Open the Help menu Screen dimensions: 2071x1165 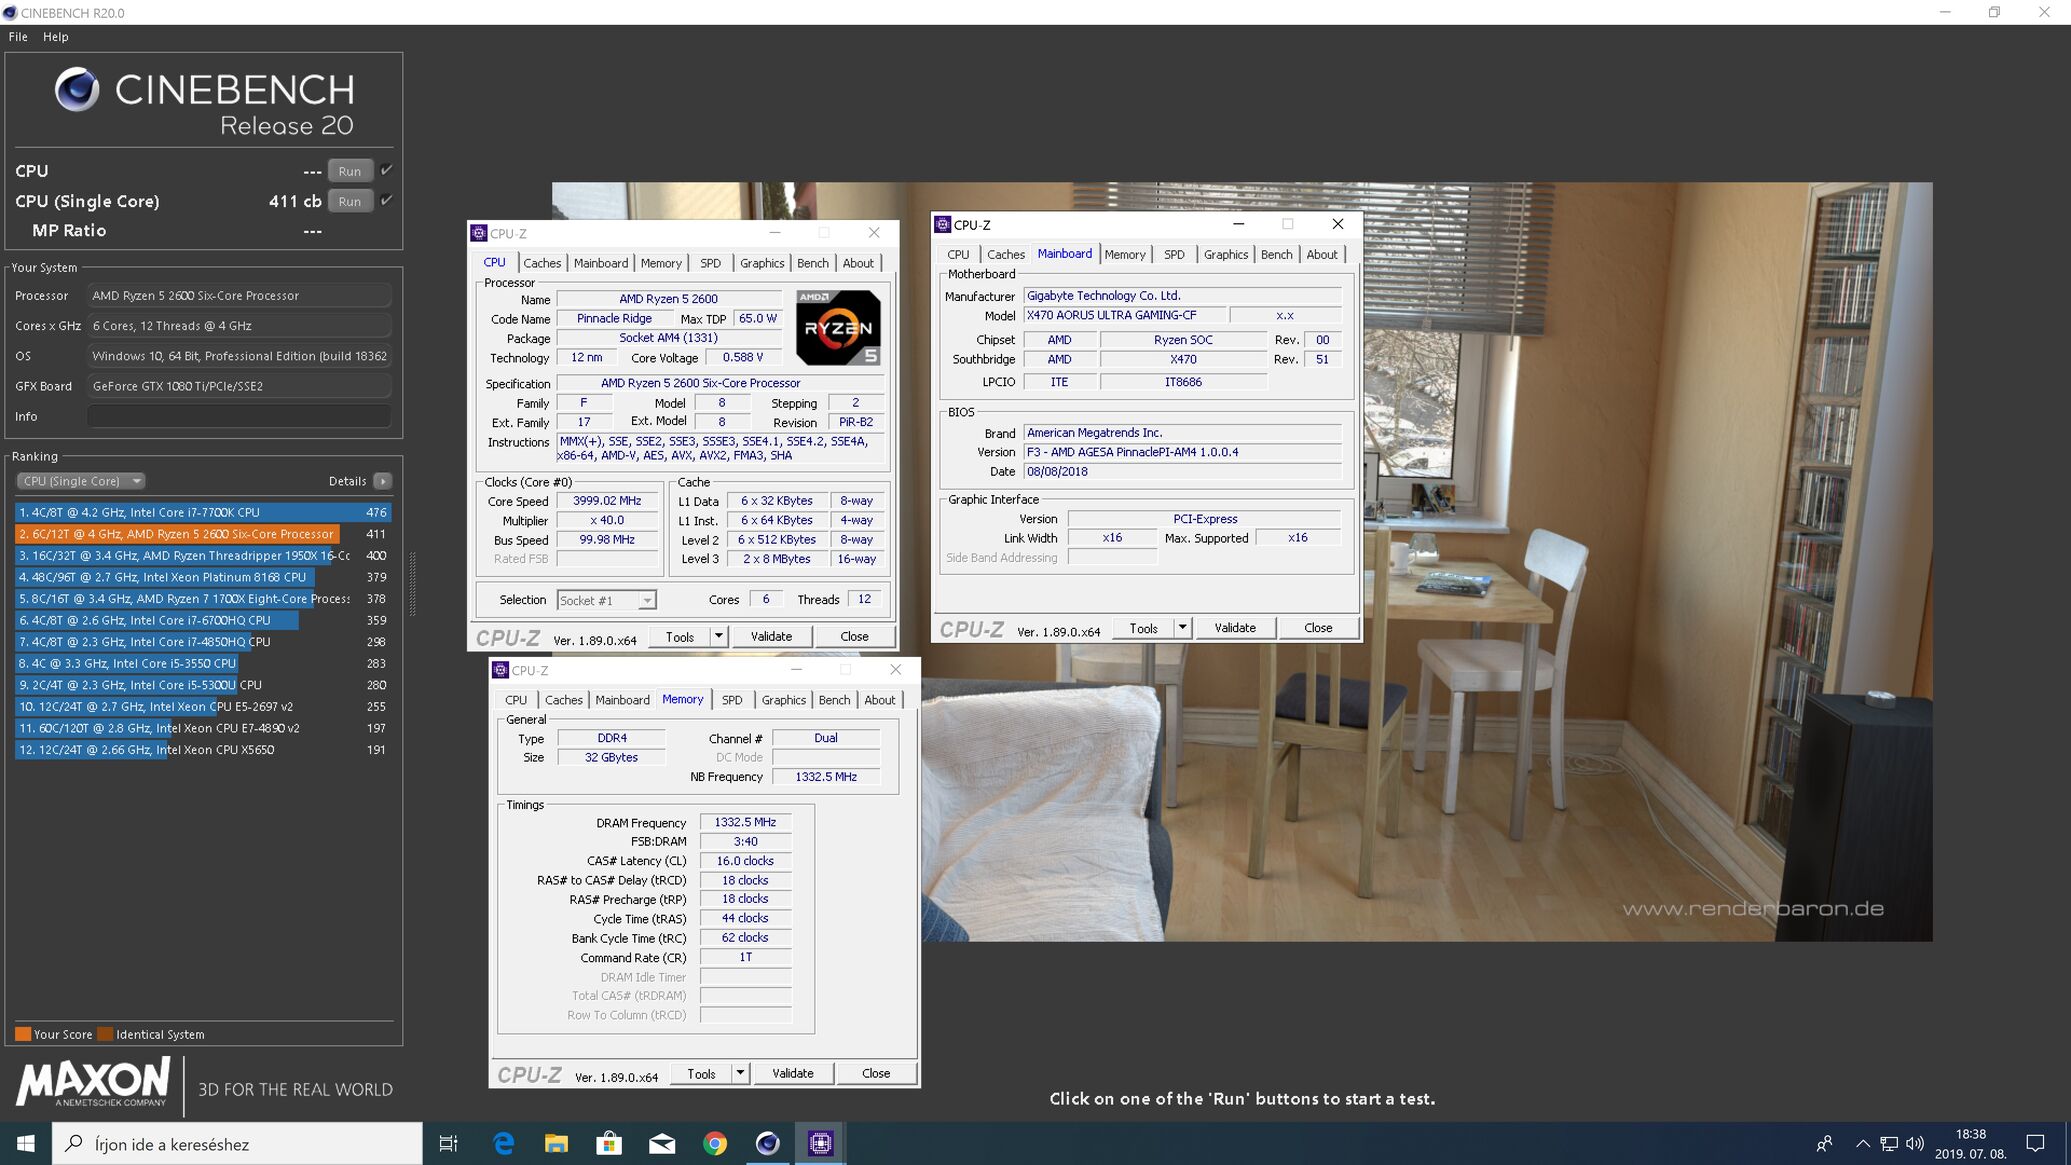[56, 36]
